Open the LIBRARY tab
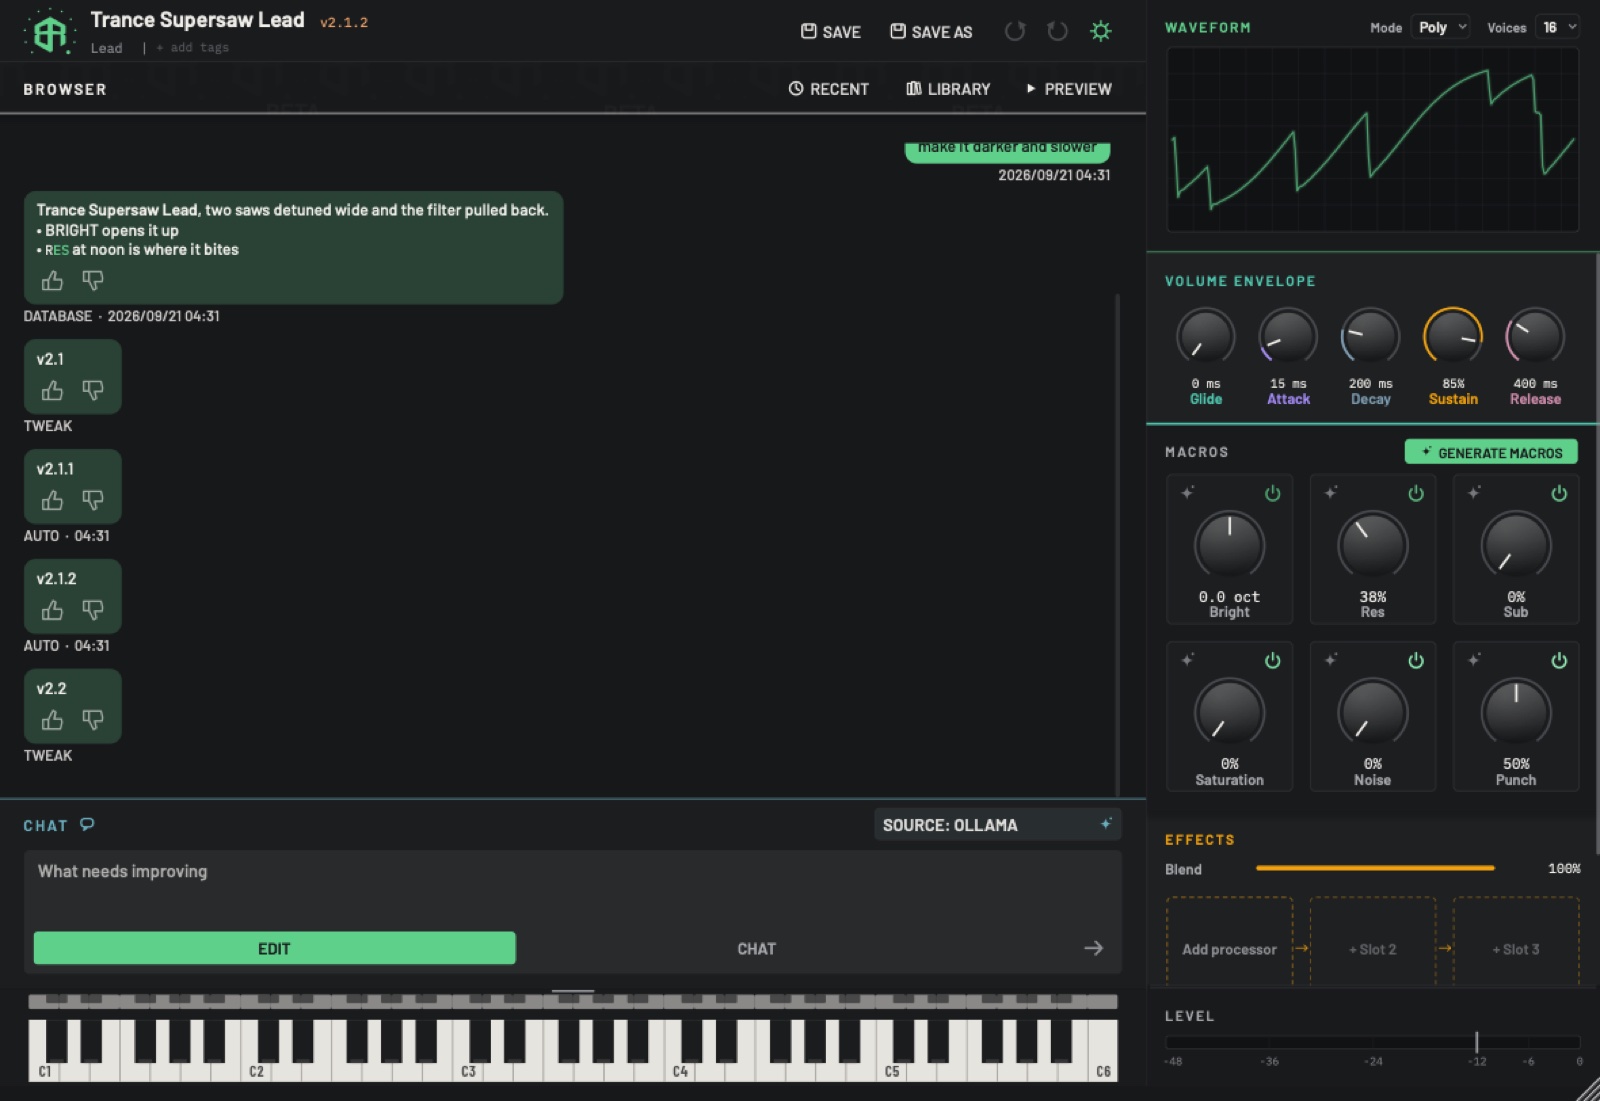1600x1101 pixels. tap(948, 89)
